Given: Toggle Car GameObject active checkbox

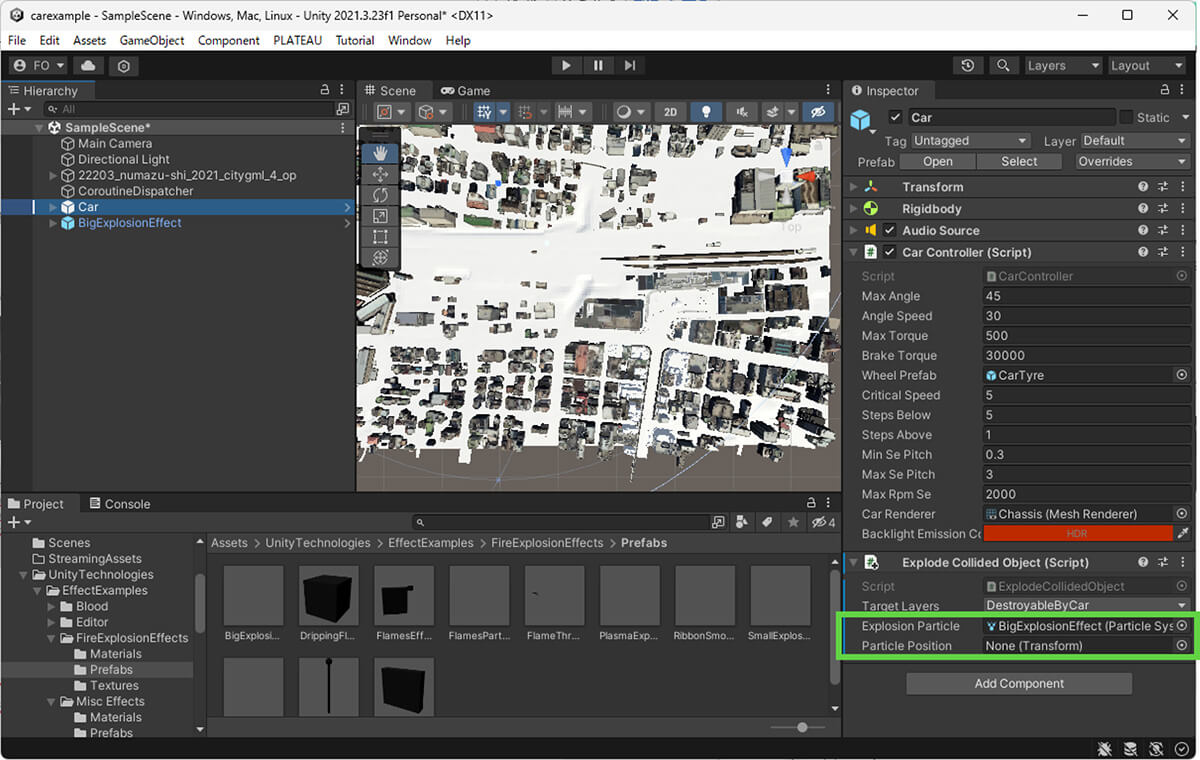Looking at the screenshot, I should 895,118.
